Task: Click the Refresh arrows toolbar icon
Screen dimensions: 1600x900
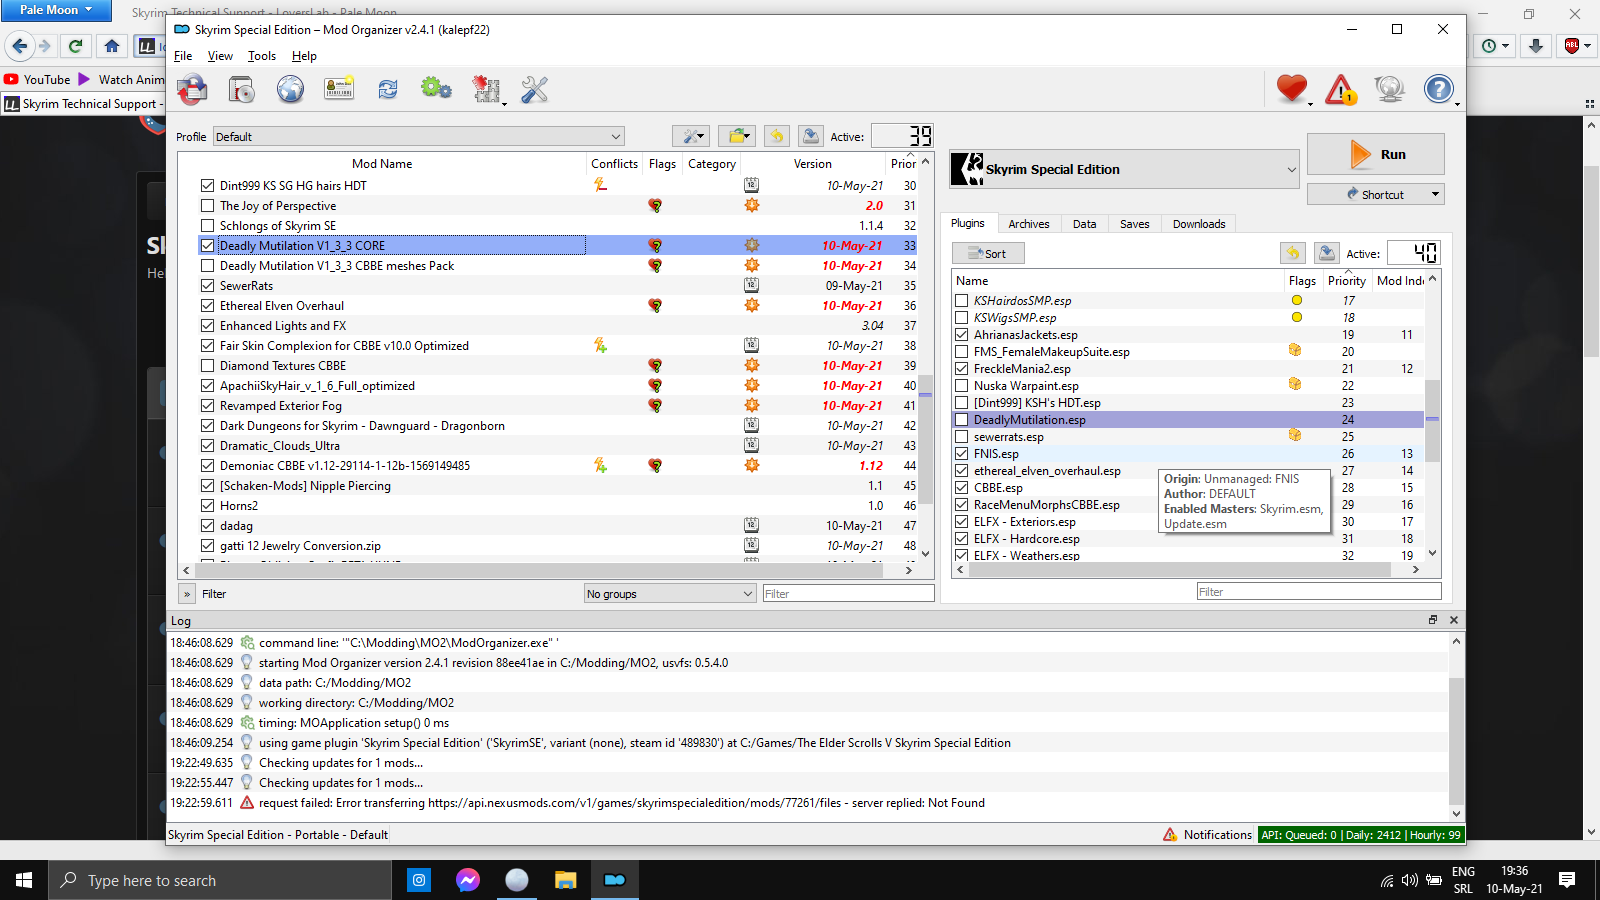Action: 388,90
